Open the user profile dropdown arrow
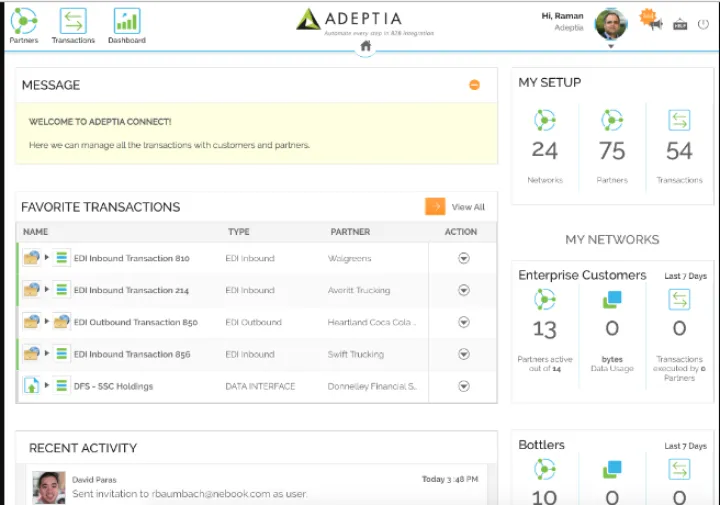The image size is (720, 505). coord(611,46)
